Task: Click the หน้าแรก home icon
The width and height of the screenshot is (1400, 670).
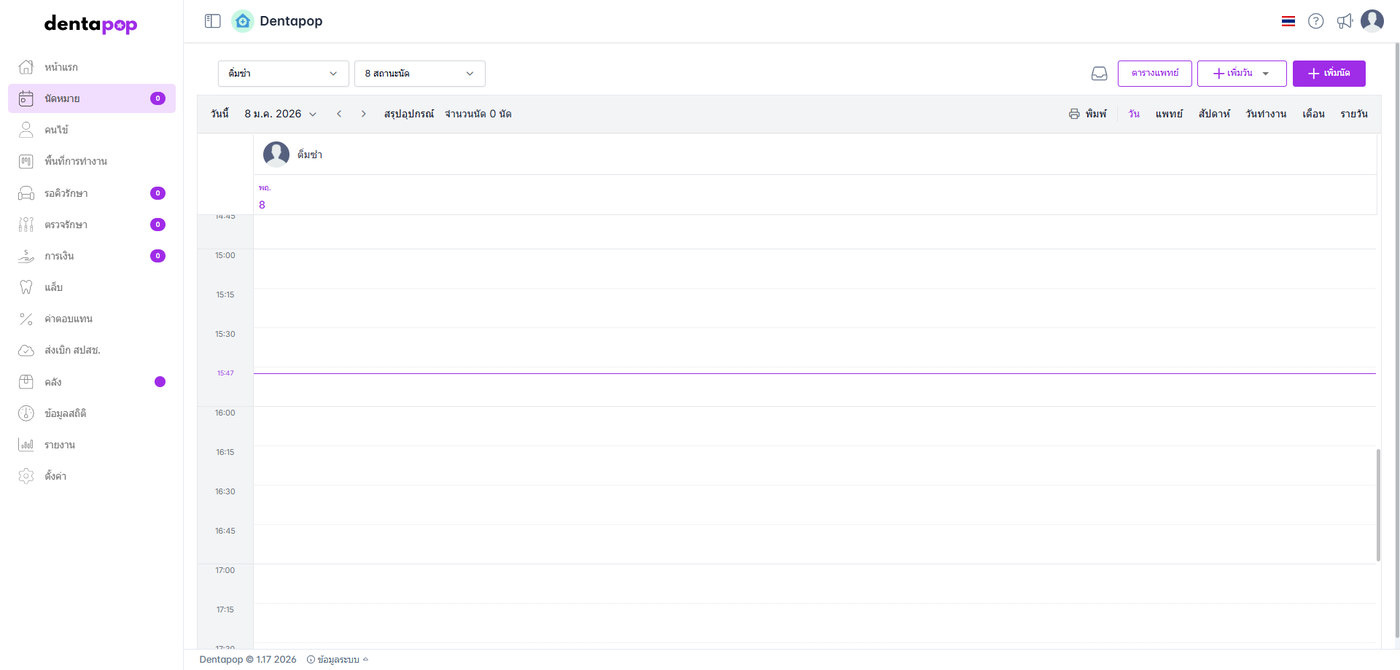Action: (x=26, y=67)
